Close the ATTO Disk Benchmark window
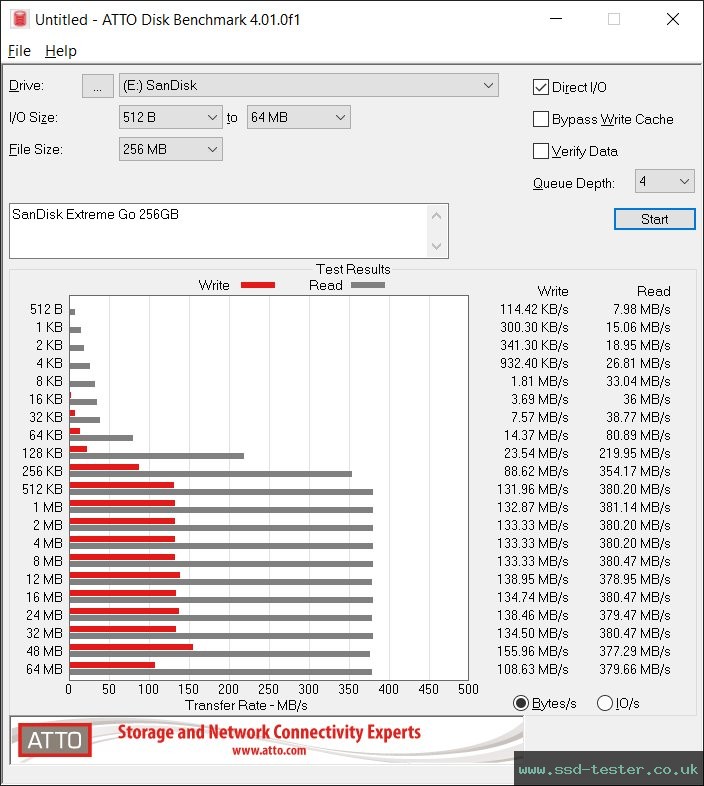This screenshot has height=786, width=704. (673, 19)
